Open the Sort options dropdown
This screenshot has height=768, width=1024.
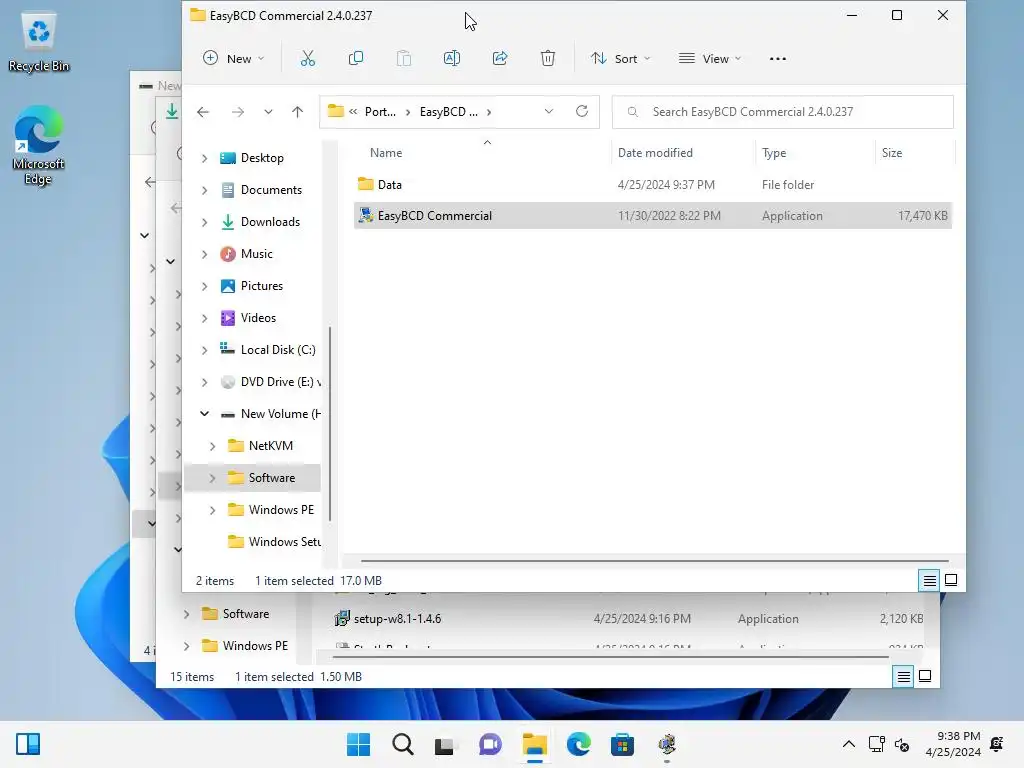click(620, 59)
